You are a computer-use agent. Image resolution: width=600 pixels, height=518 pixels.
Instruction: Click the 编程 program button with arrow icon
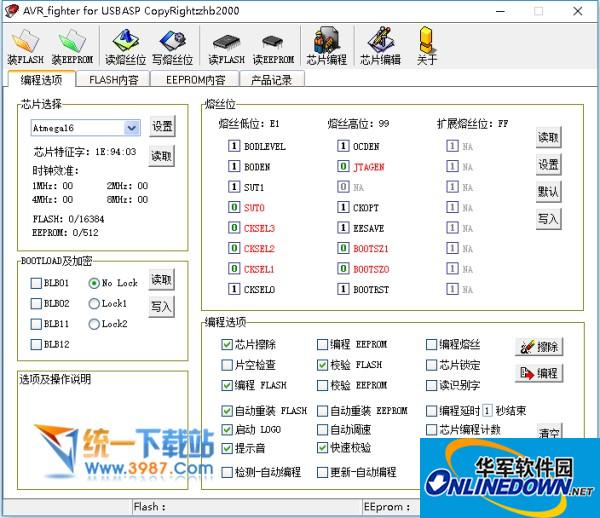[x=539, y=373]
